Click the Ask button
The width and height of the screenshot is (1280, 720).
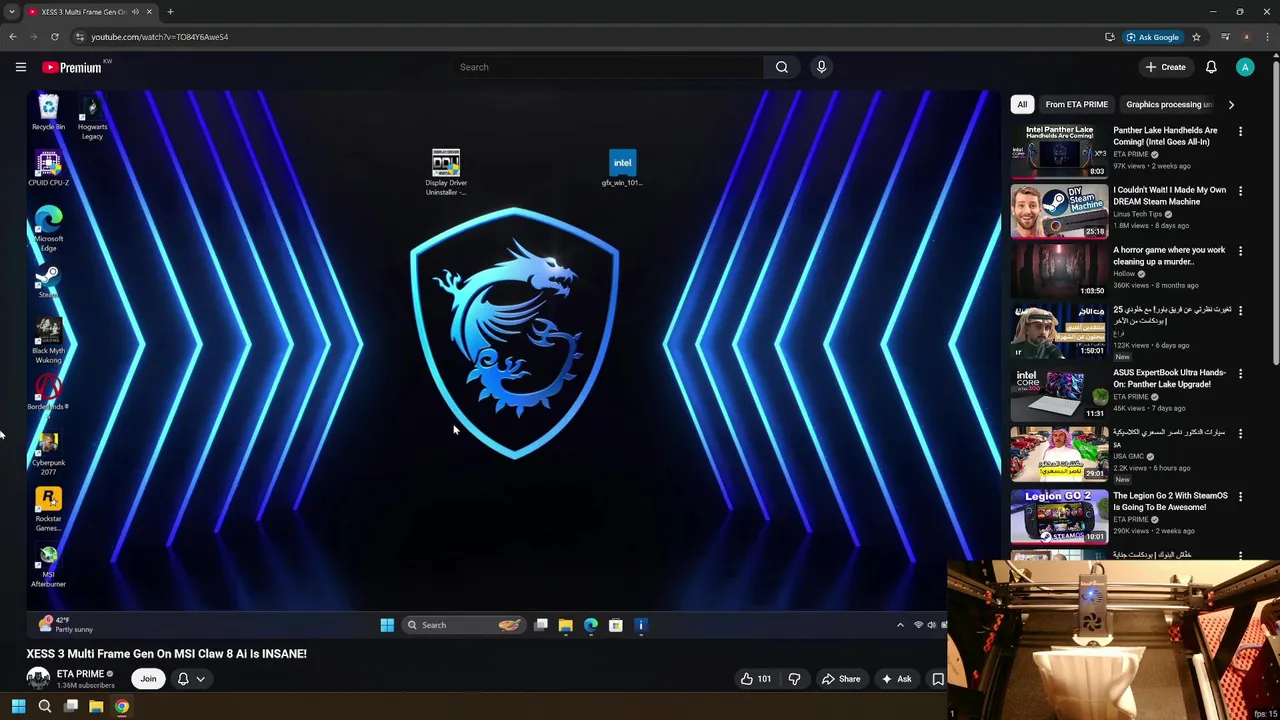[895, 679]
